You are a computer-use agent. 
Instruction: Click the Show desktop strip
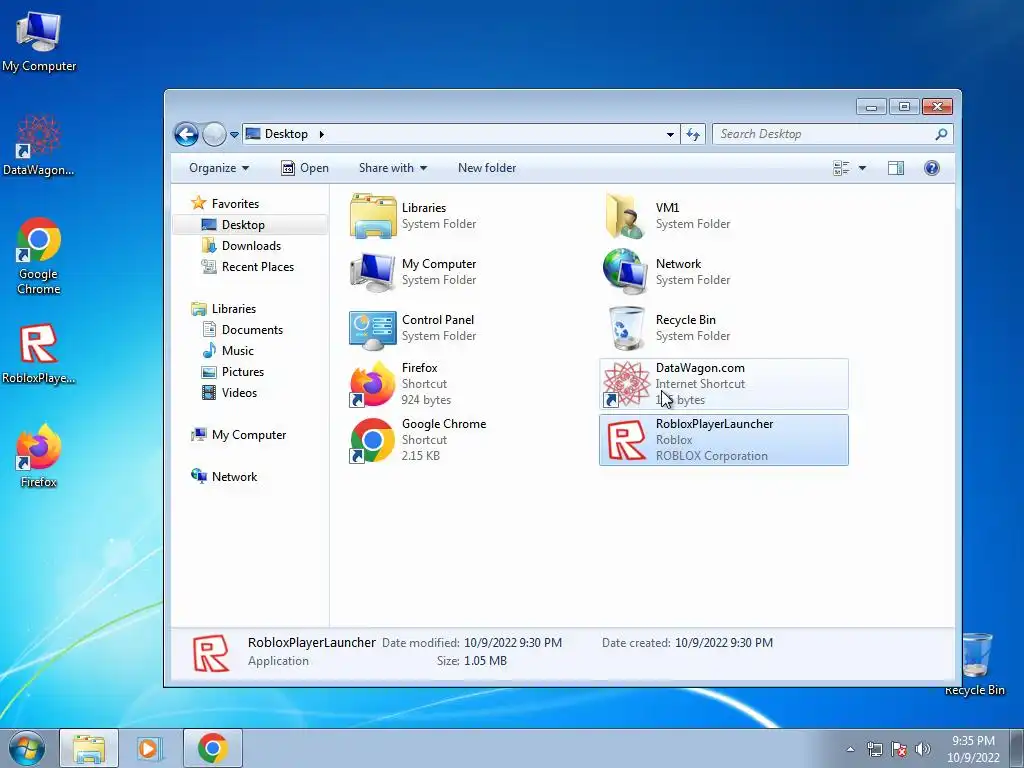pos(1016,748)
